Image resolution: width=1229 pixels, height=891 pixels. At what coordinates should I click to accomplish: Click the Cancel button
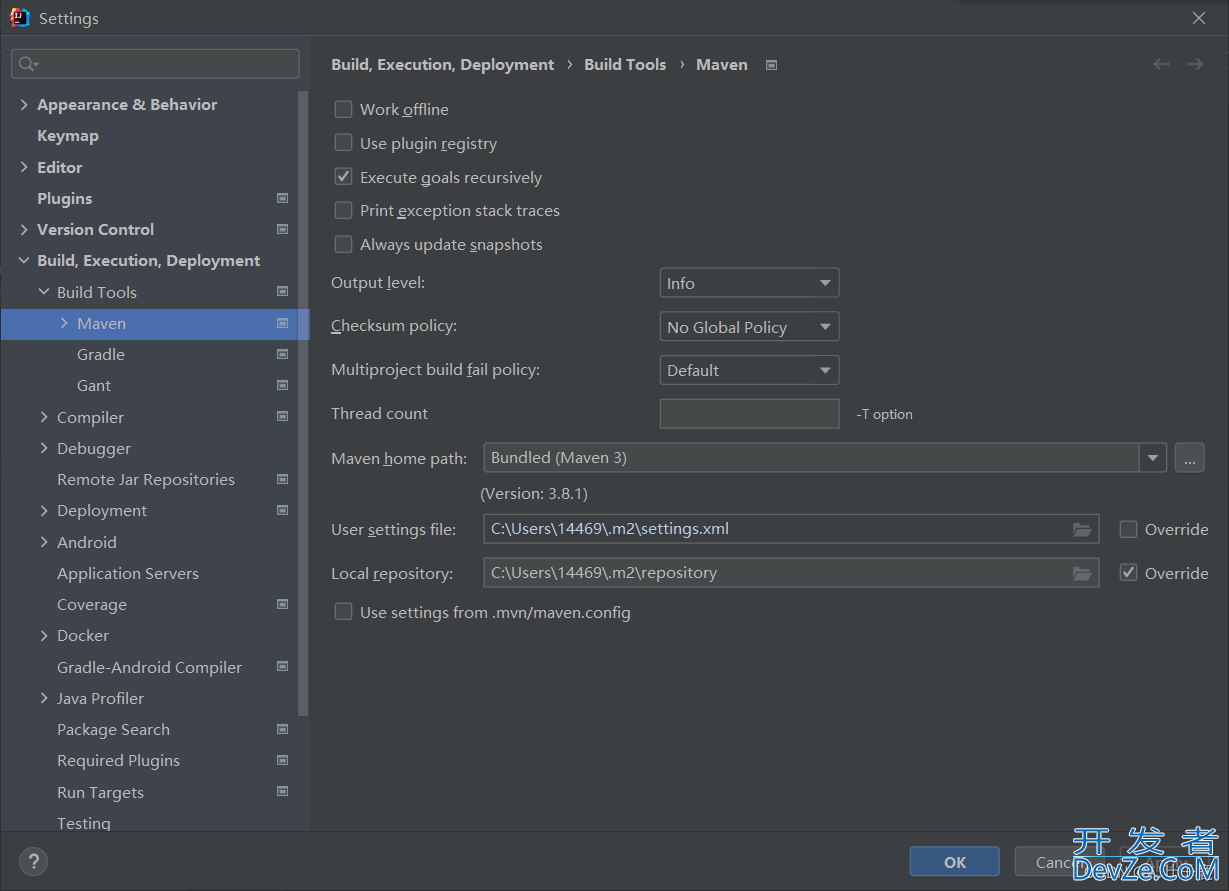coord(1060,862)
